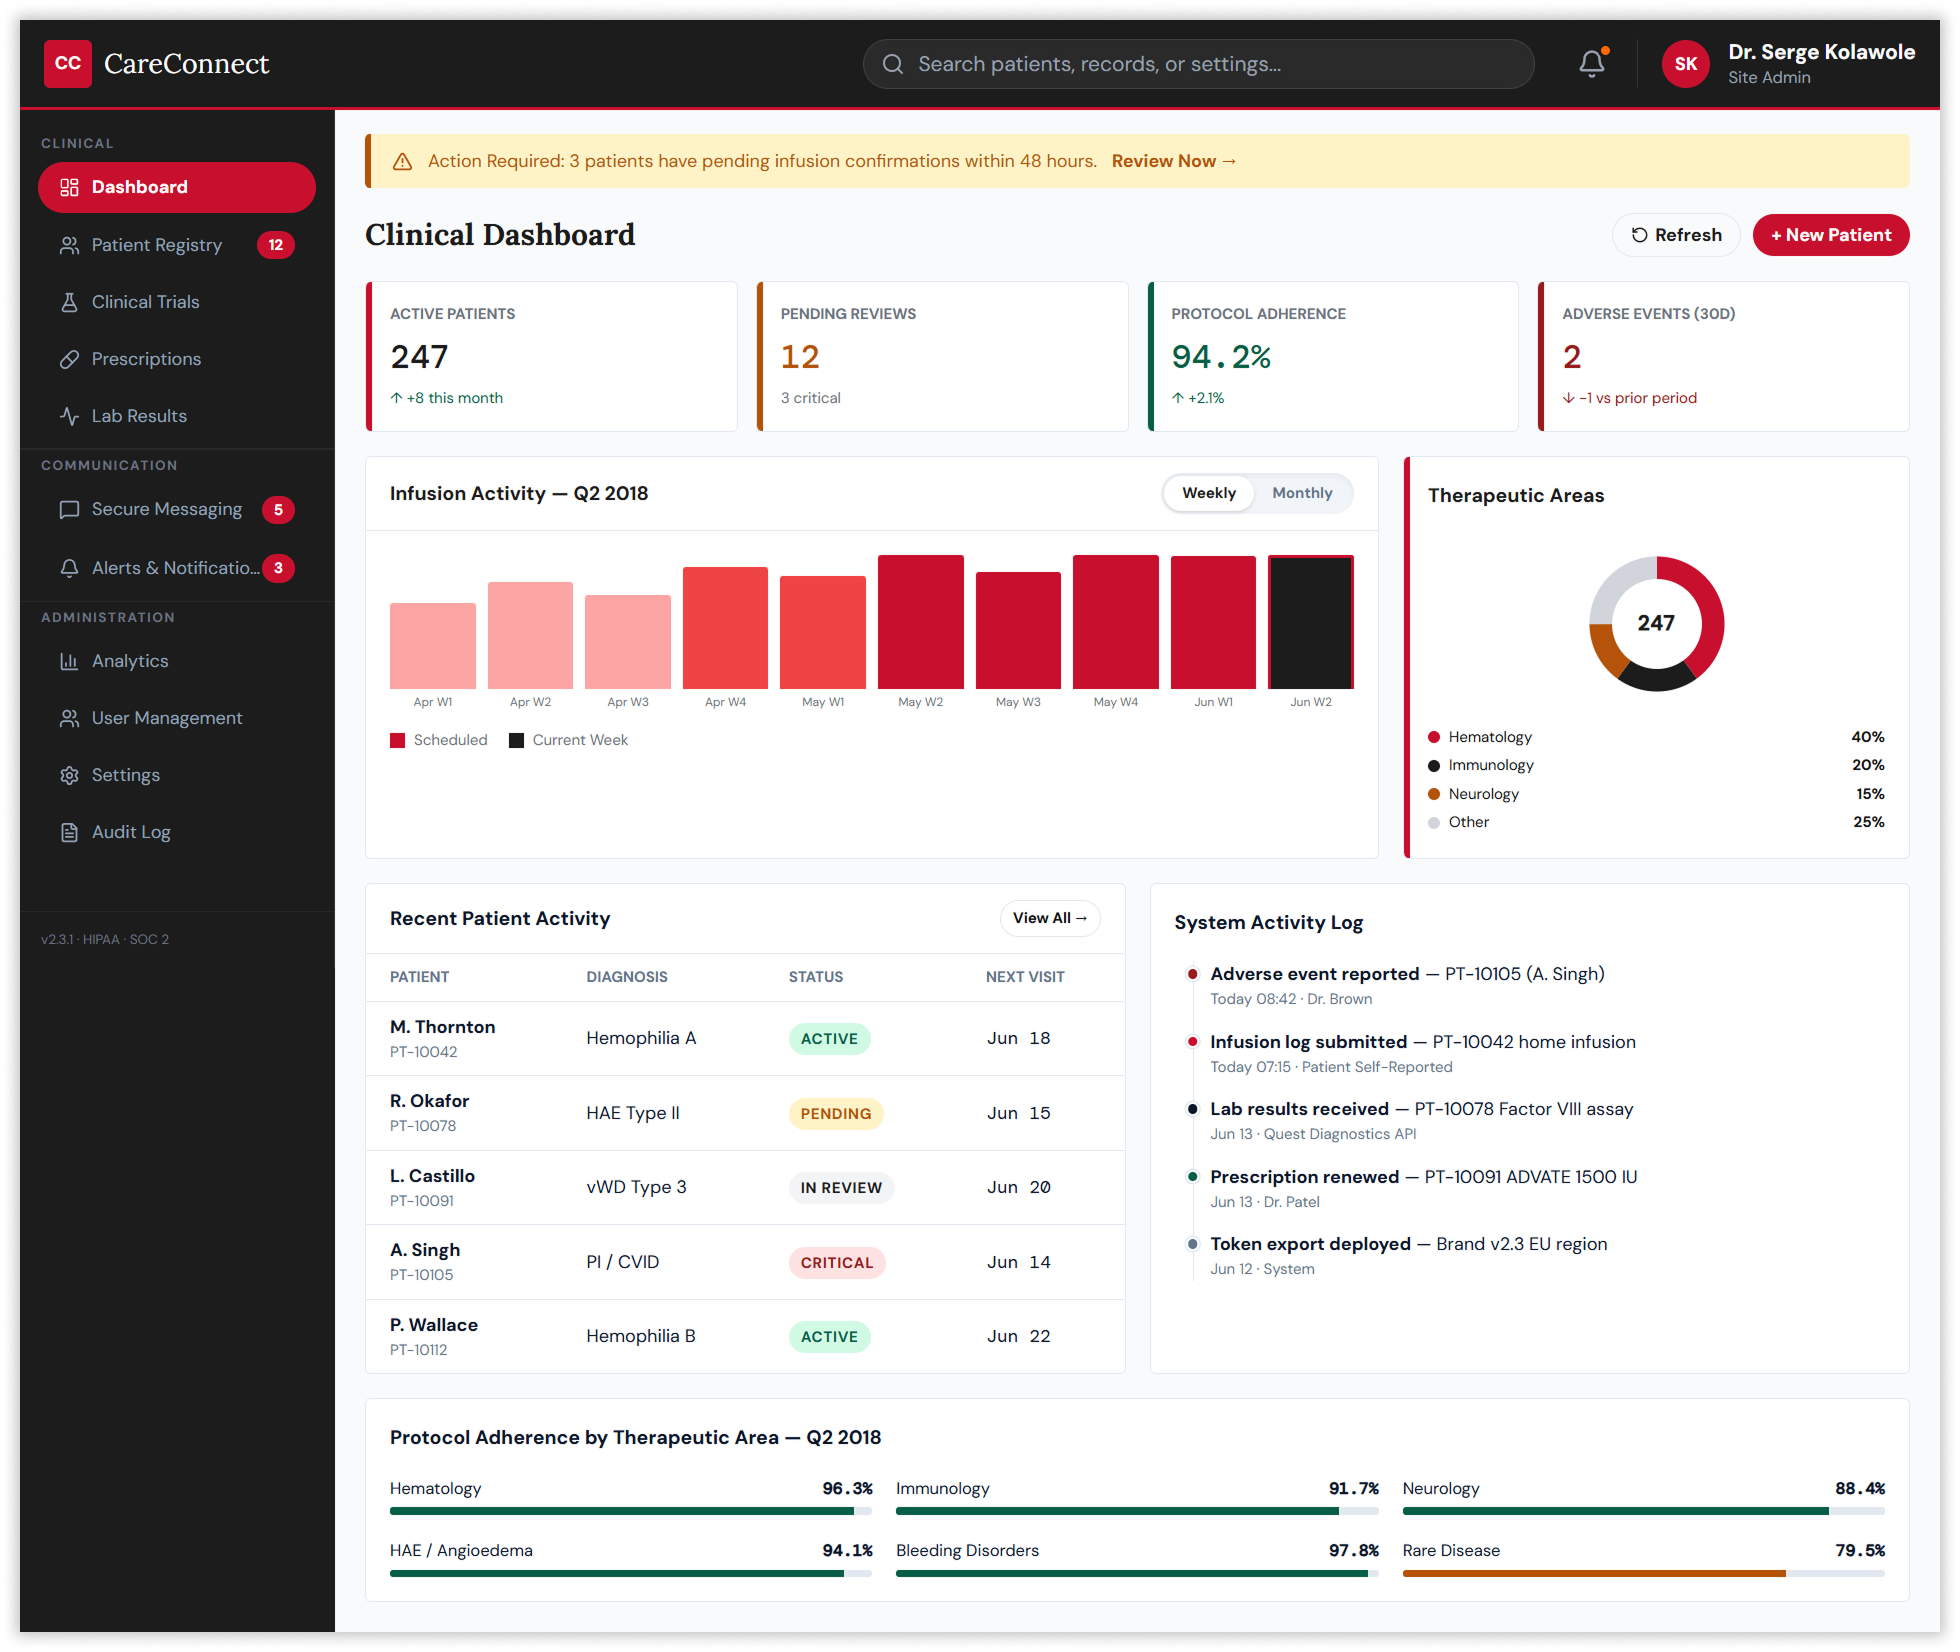This screenshot has width=1960, height=1652.
Task: Open Patient Registry in sidebar
Action: [157, 245]
